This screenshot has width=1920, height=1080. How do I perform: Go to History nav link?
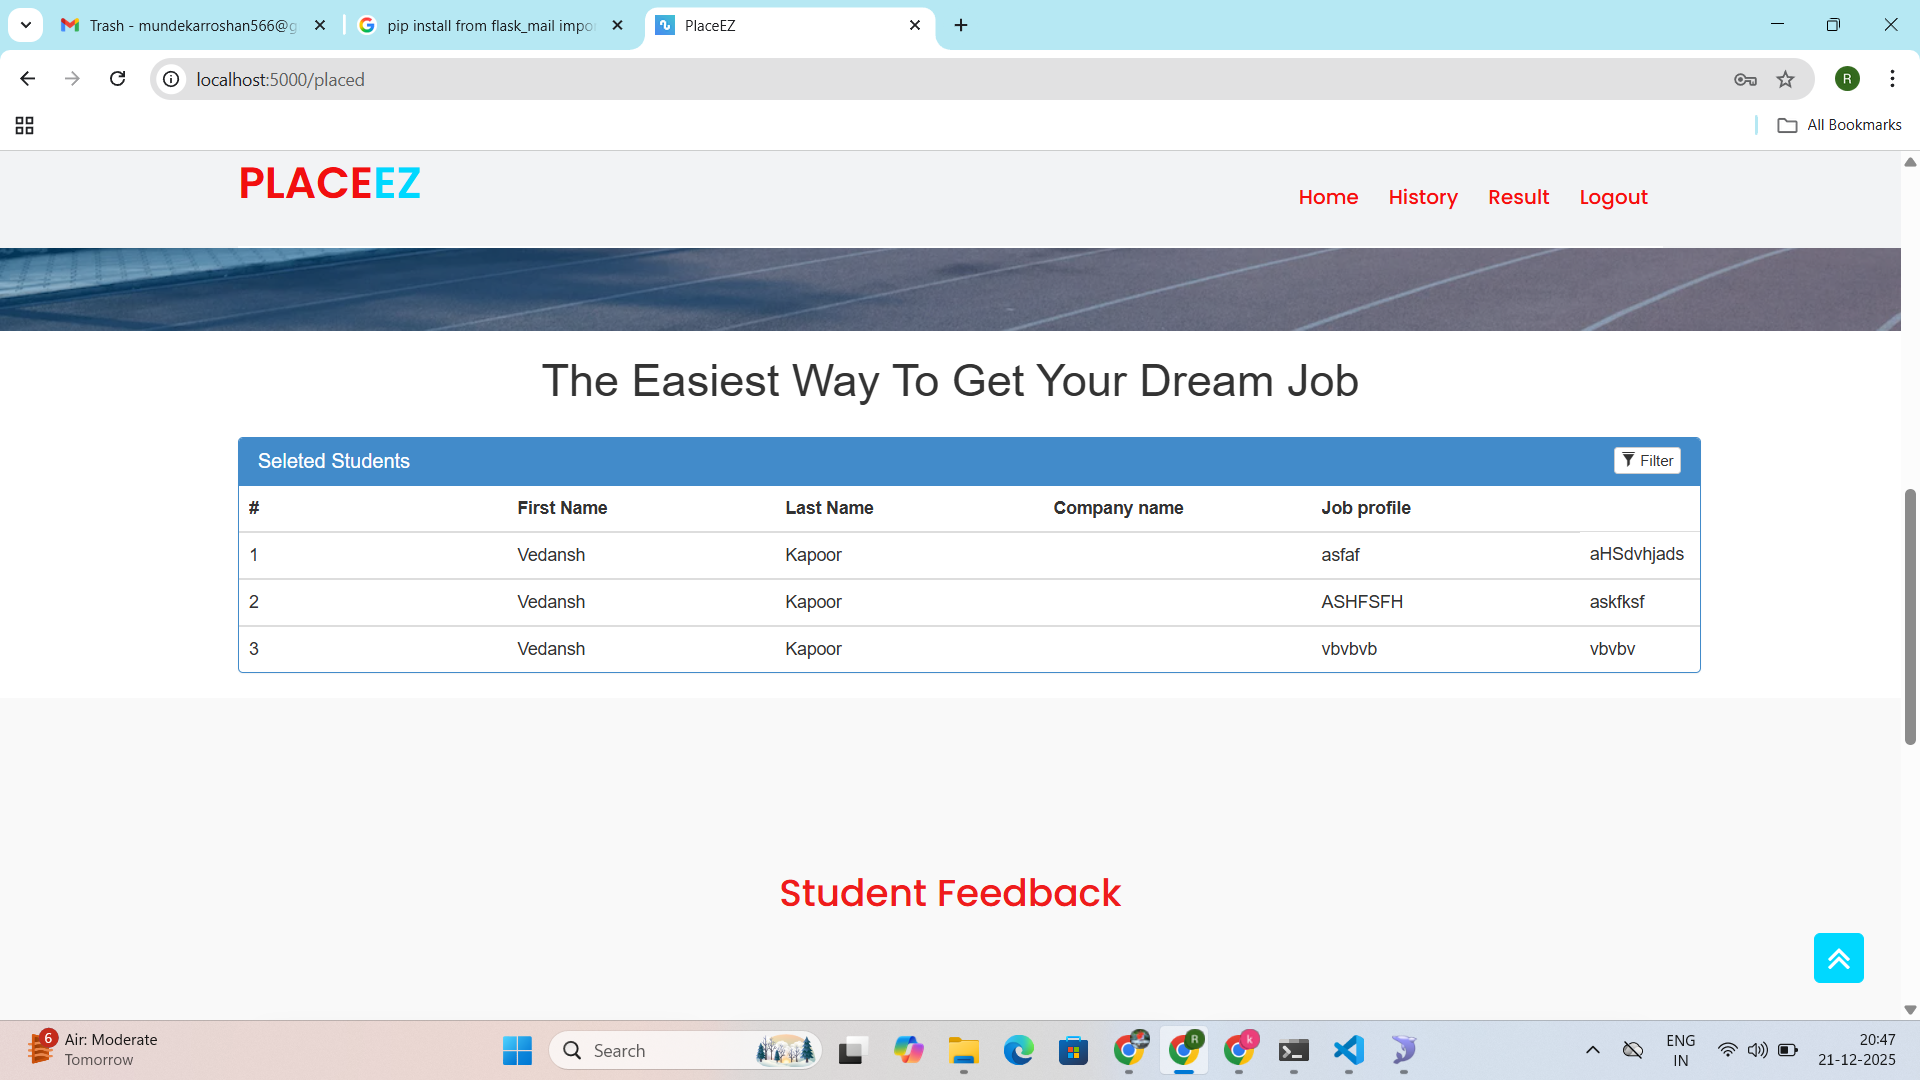[x=1422, y=197]
